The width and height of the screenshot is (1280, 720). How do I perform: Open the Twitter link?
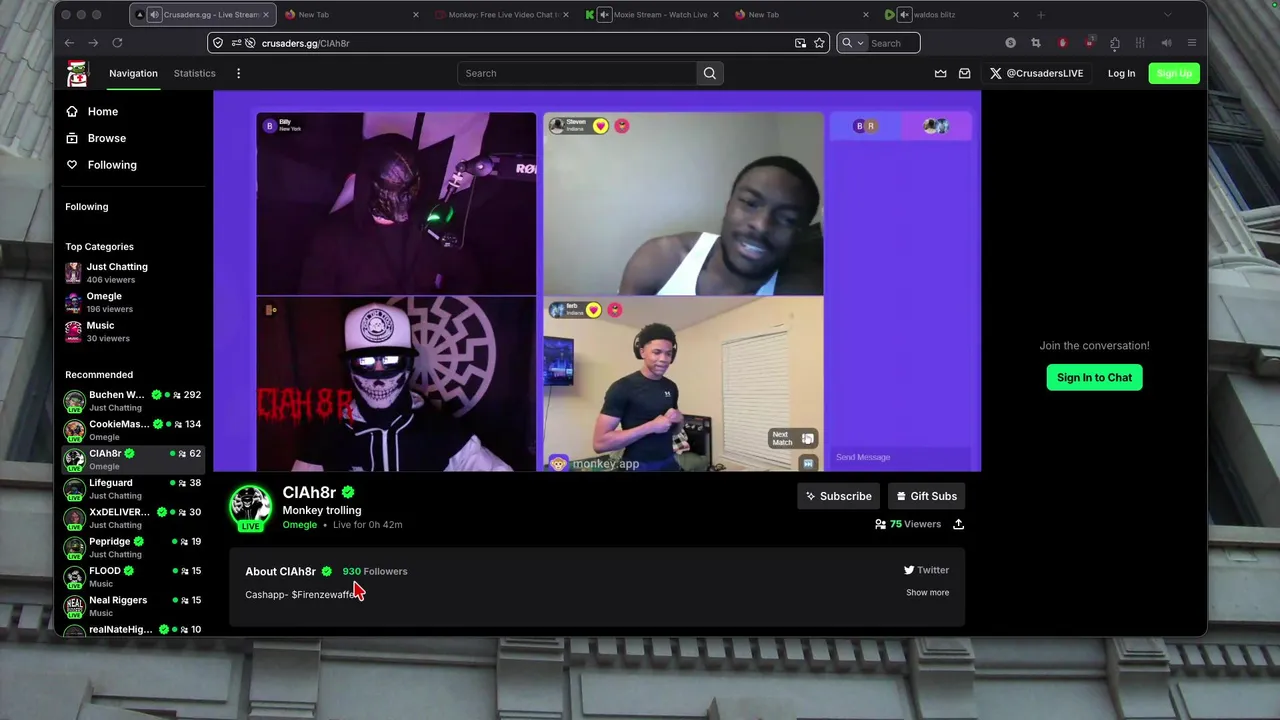(x=926, y=570)
